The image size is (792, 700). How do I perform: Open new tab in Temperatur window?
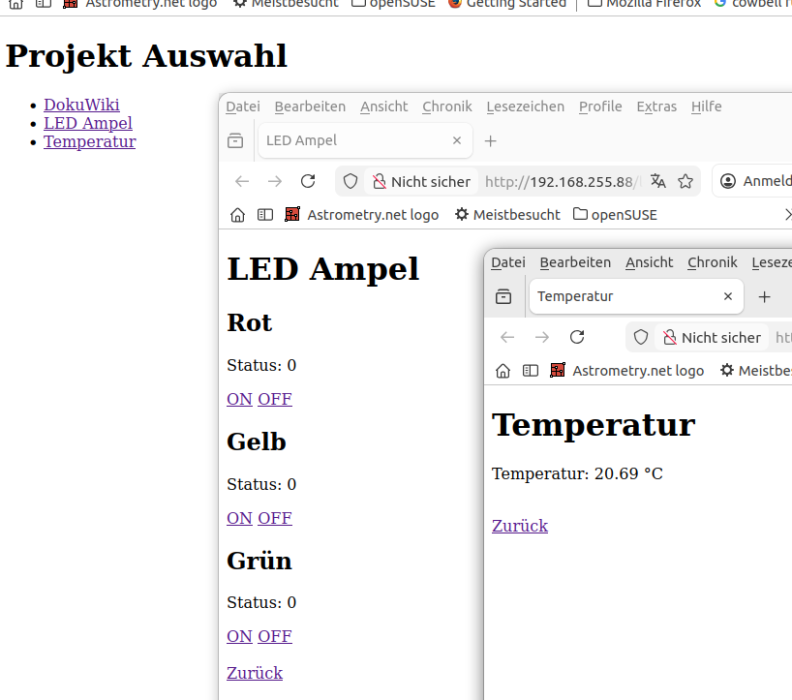point(764,297)
